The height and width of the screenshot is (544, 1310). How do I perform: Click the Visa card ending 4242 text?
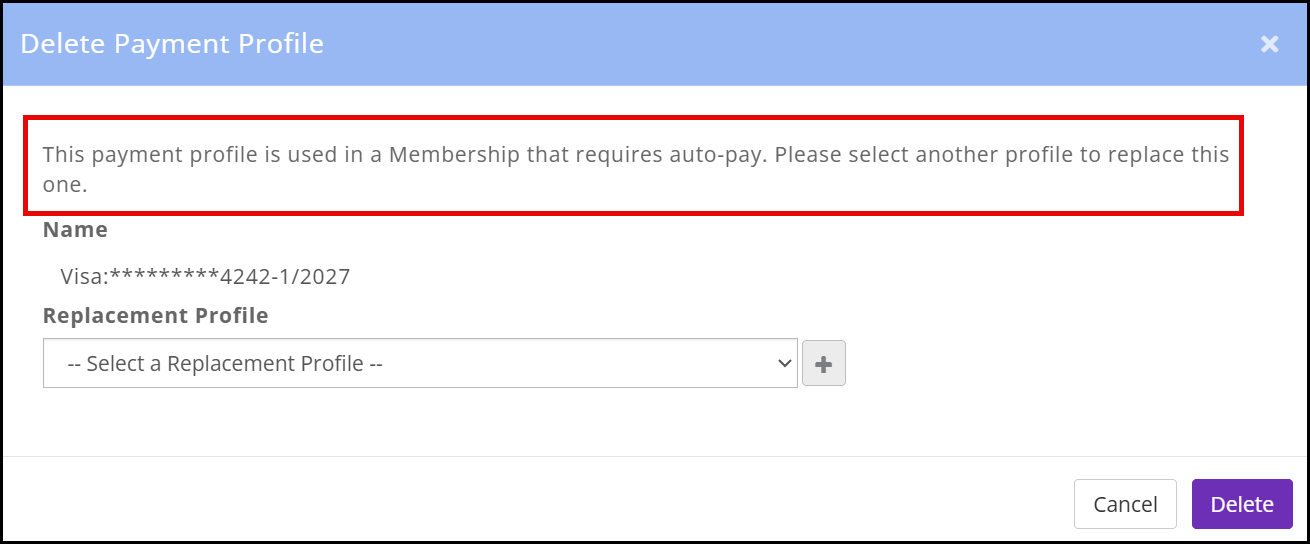coord(205,277)
